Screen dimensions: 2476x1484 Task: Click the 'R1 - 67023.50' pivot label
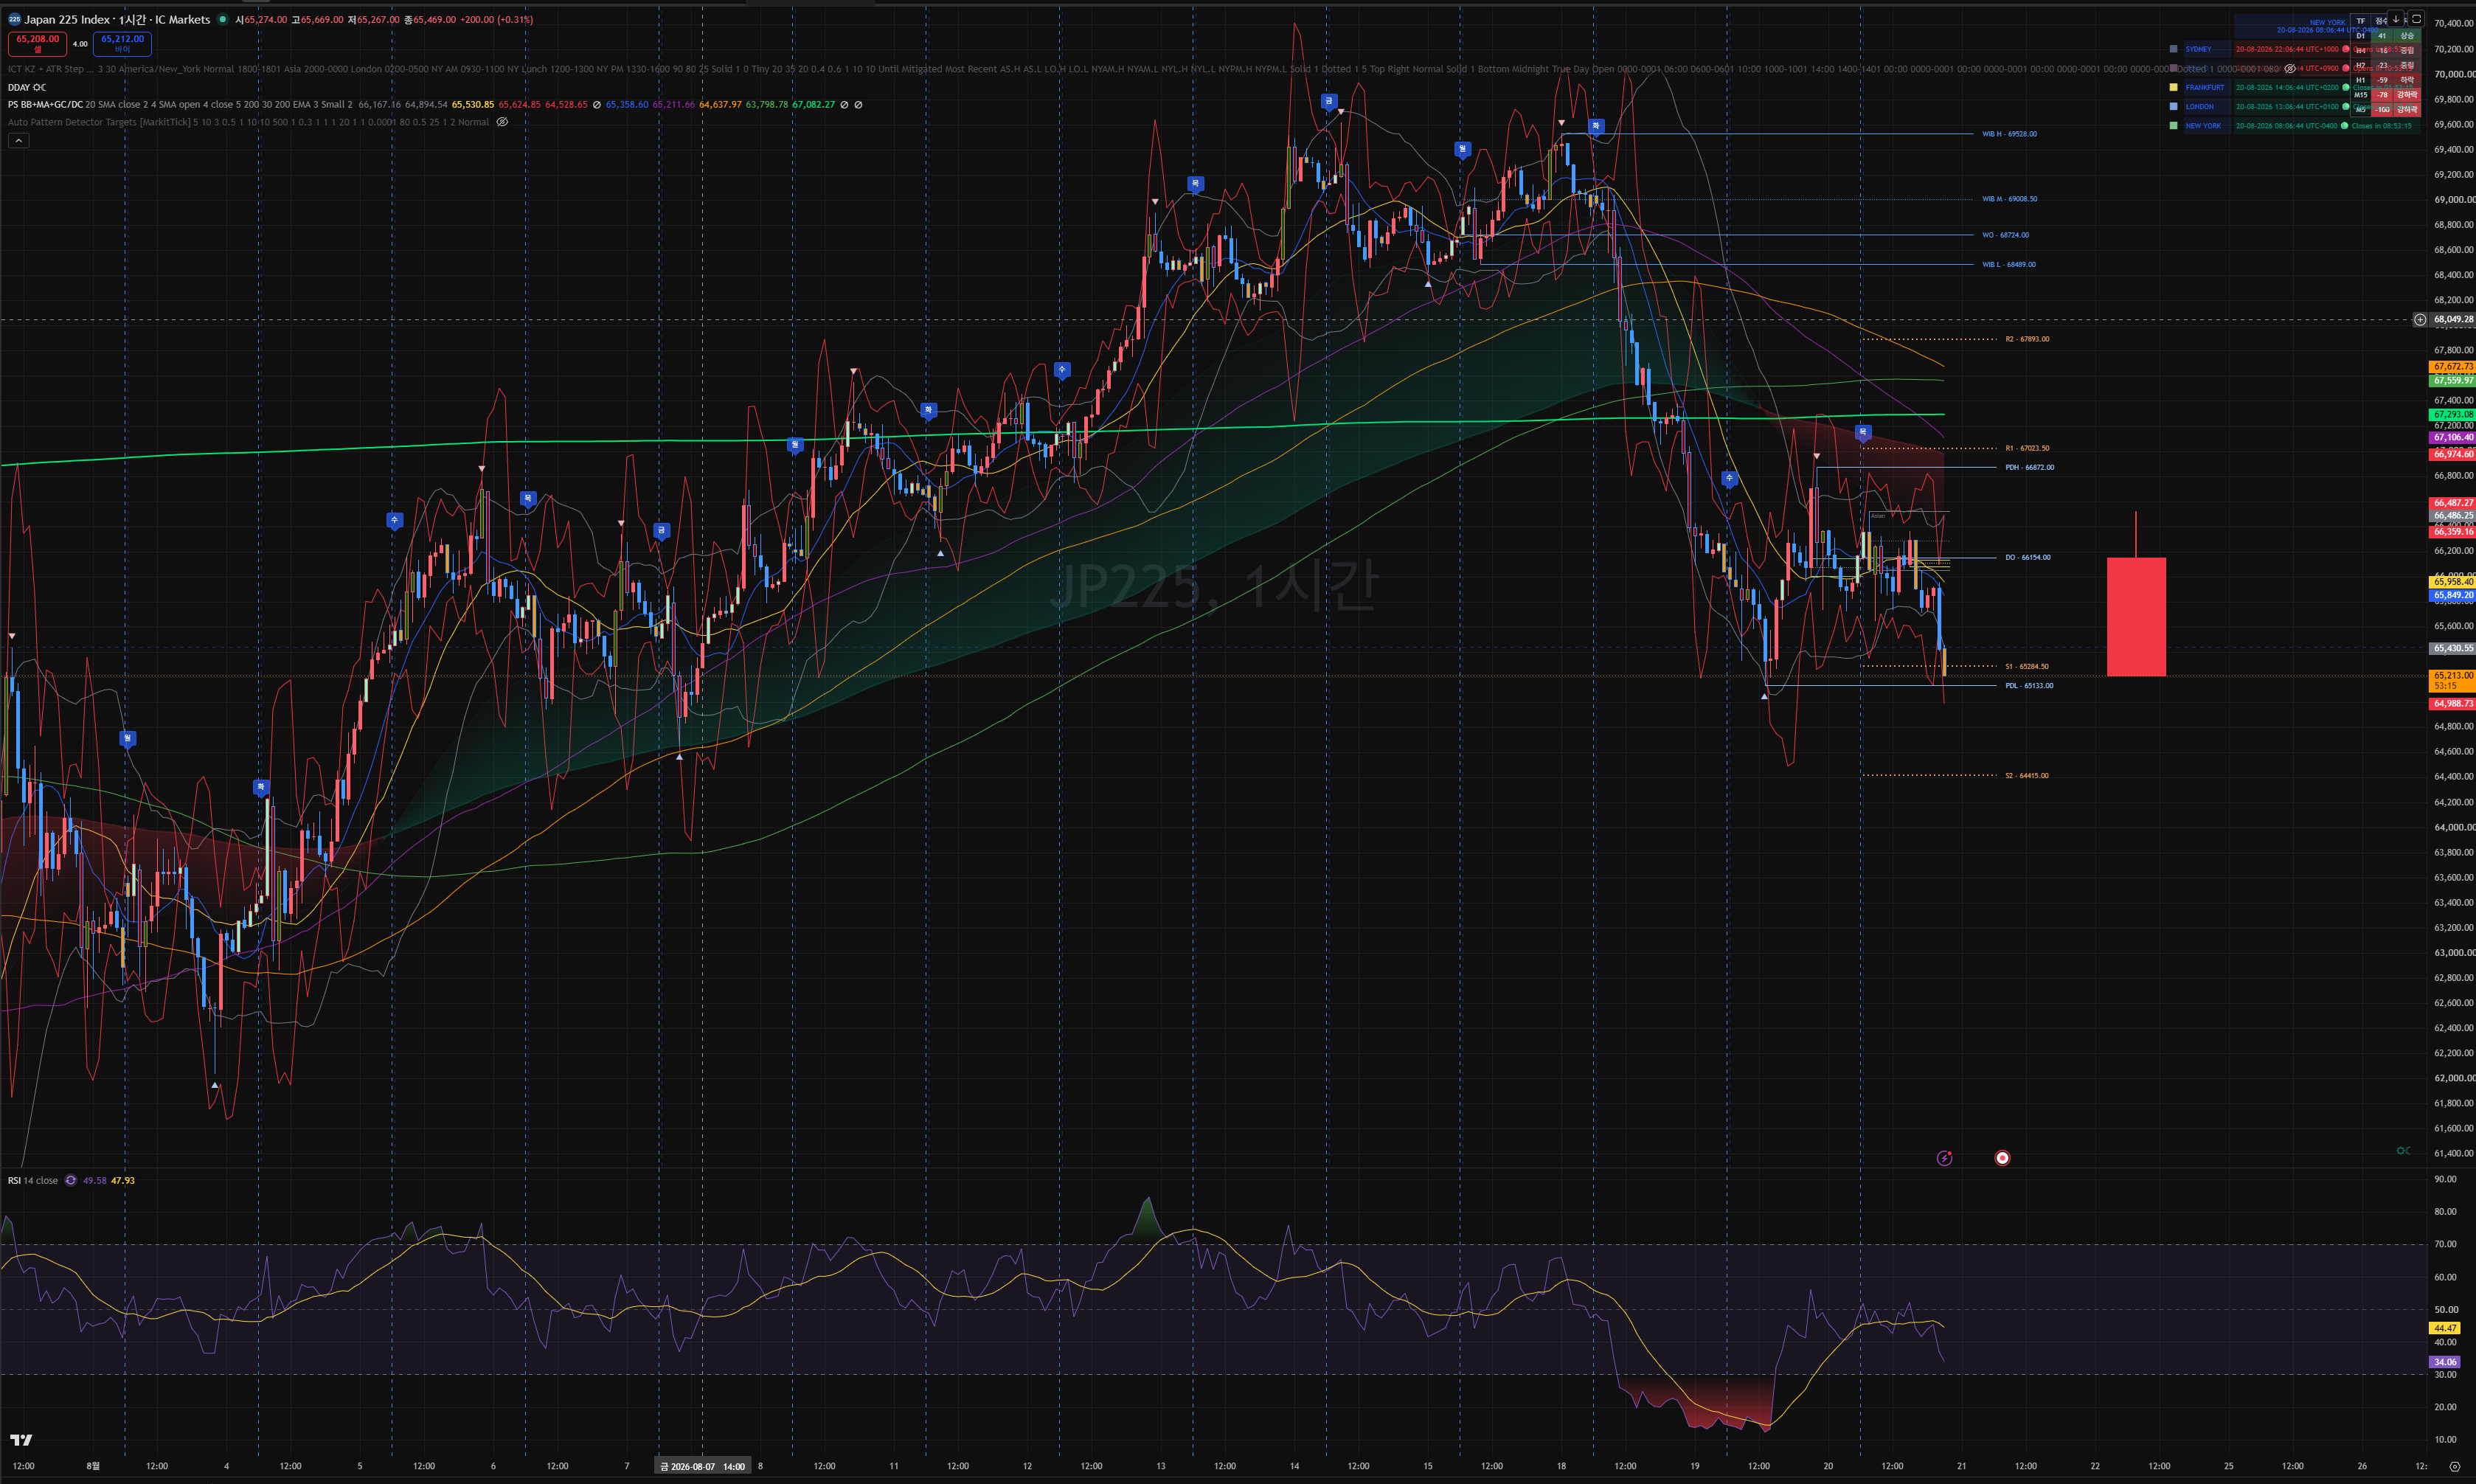2027,448
